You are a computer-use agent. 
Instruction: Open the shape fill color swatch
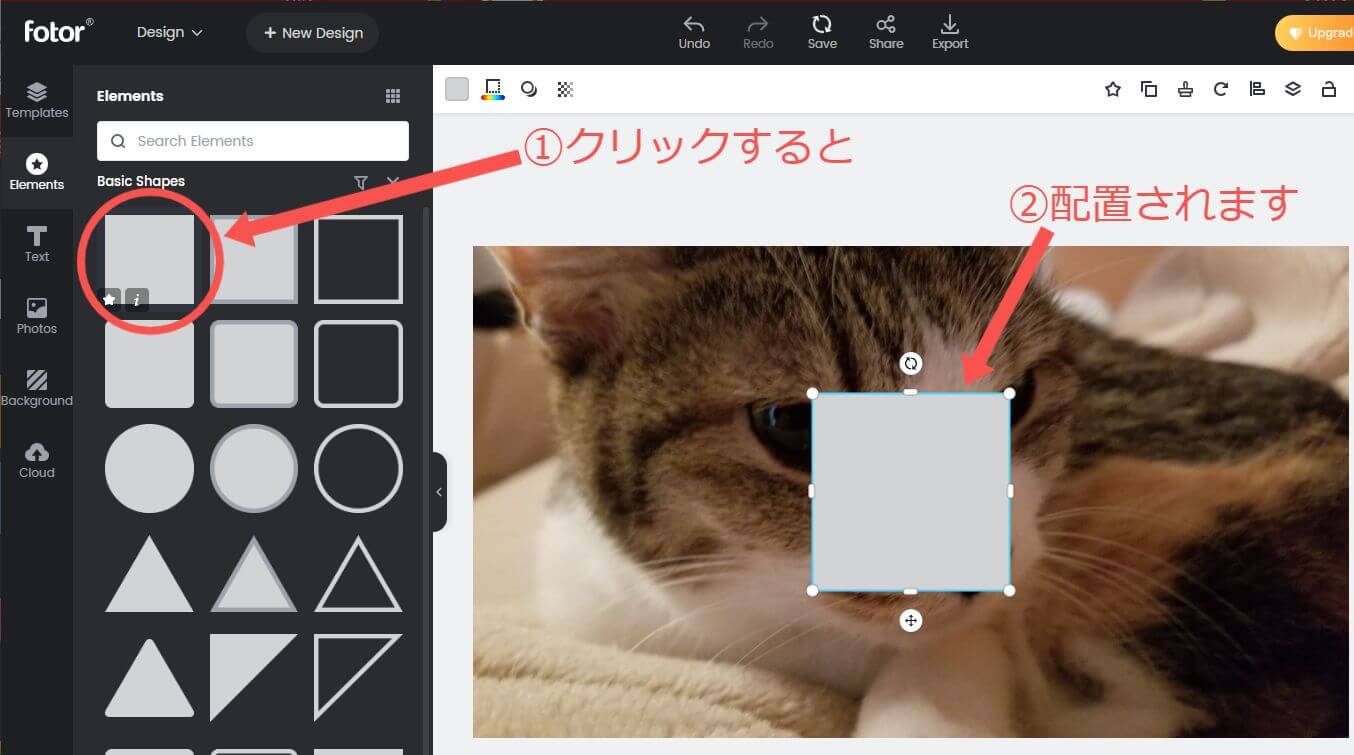click(x=457, y=89)
